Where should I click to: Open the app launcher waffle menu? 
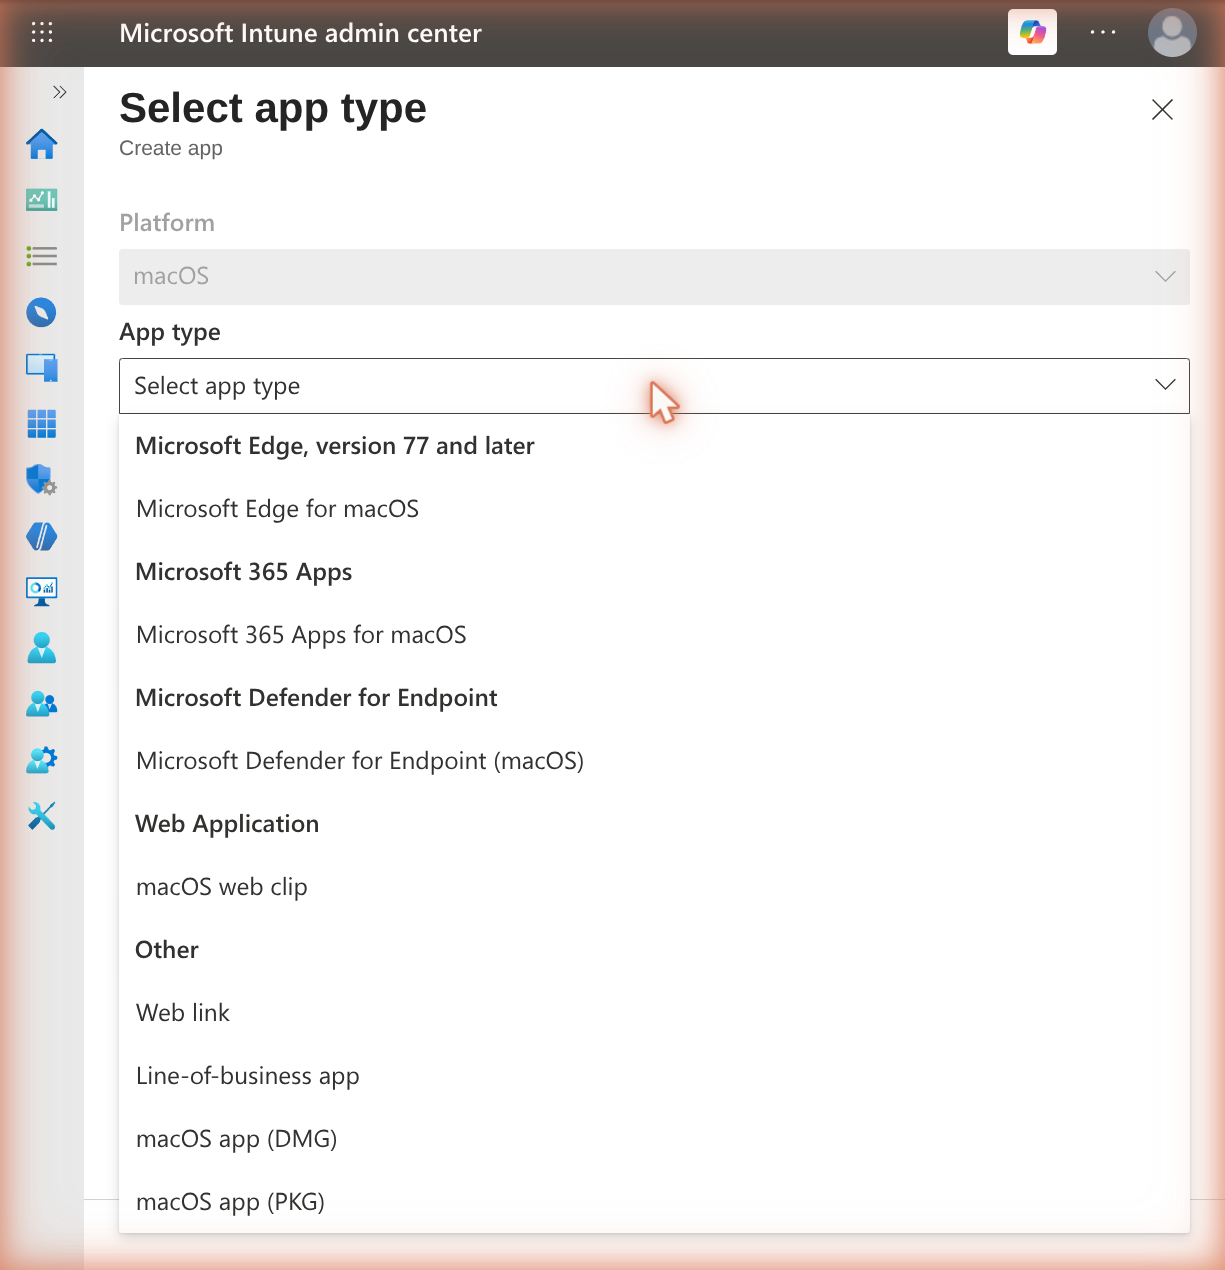coord(42,33)
